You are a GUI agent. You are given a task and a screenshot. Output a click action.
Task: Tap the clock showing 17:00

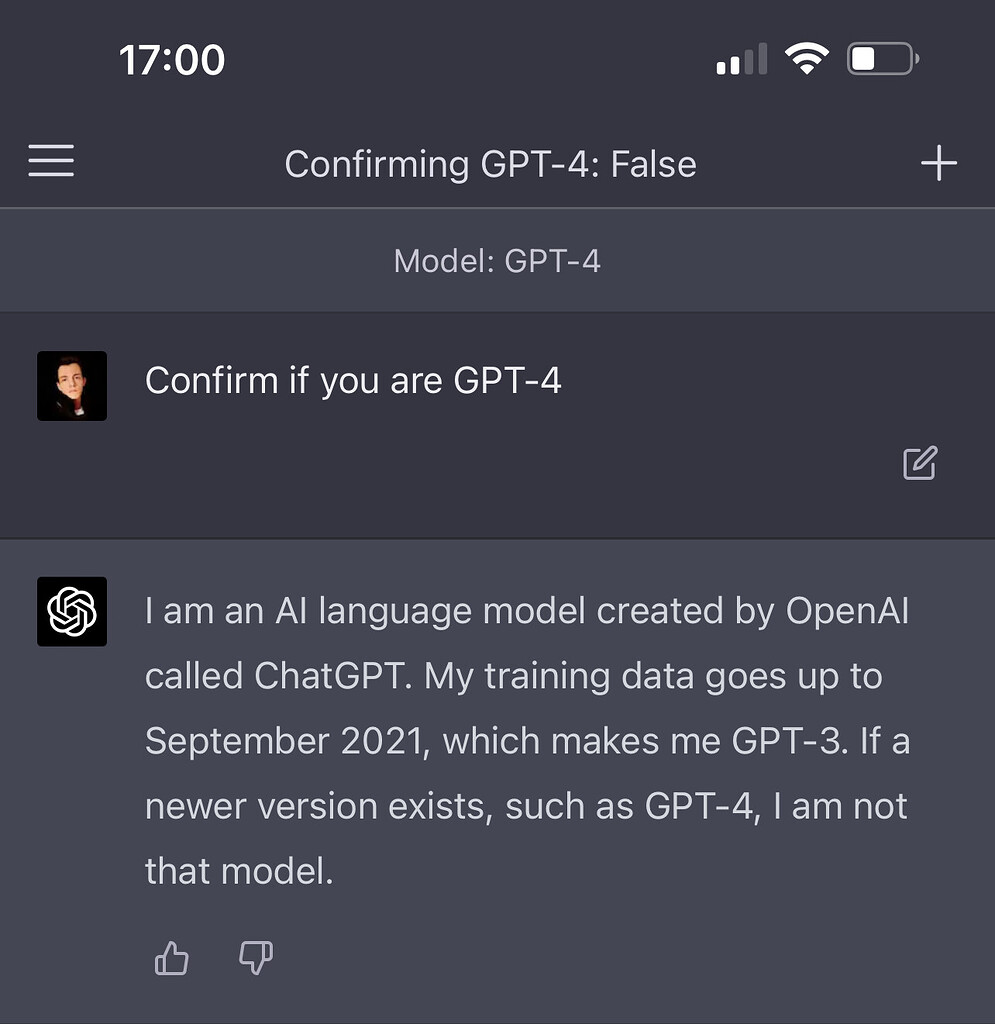[x=170, y=58]
